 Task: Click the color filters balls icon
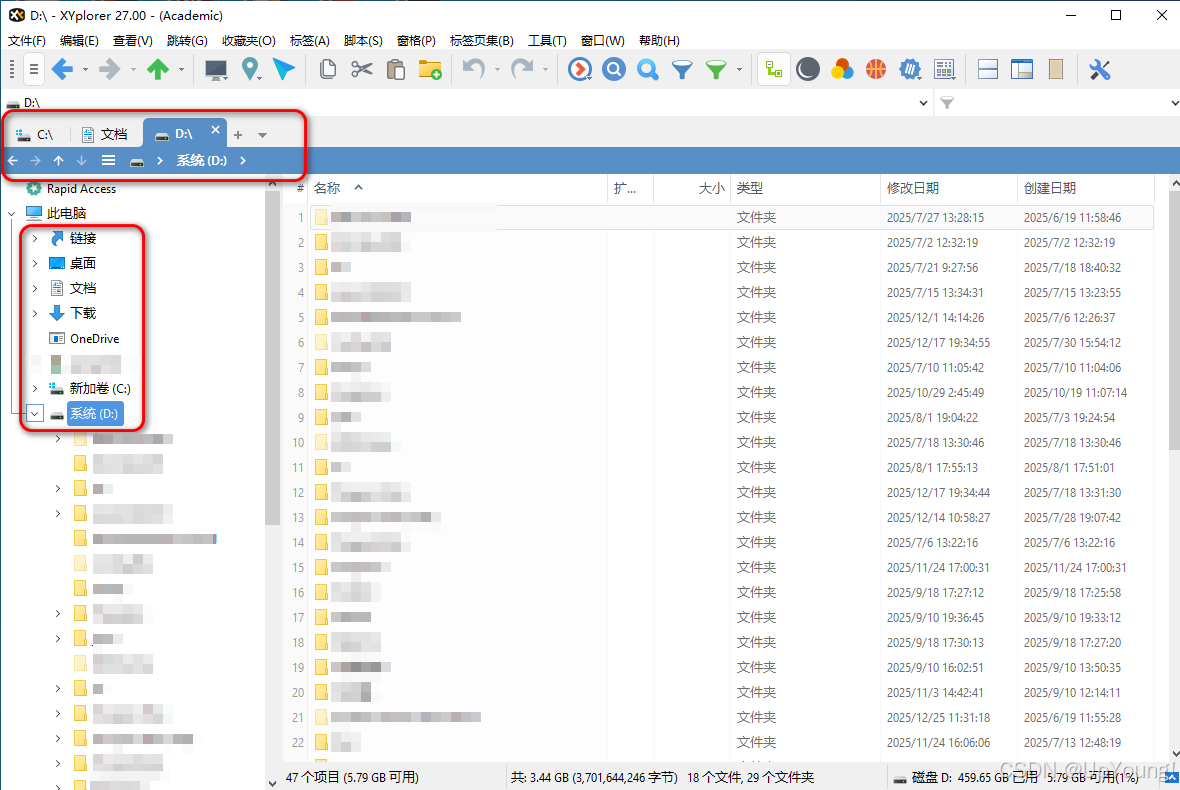tap(841, 70)
